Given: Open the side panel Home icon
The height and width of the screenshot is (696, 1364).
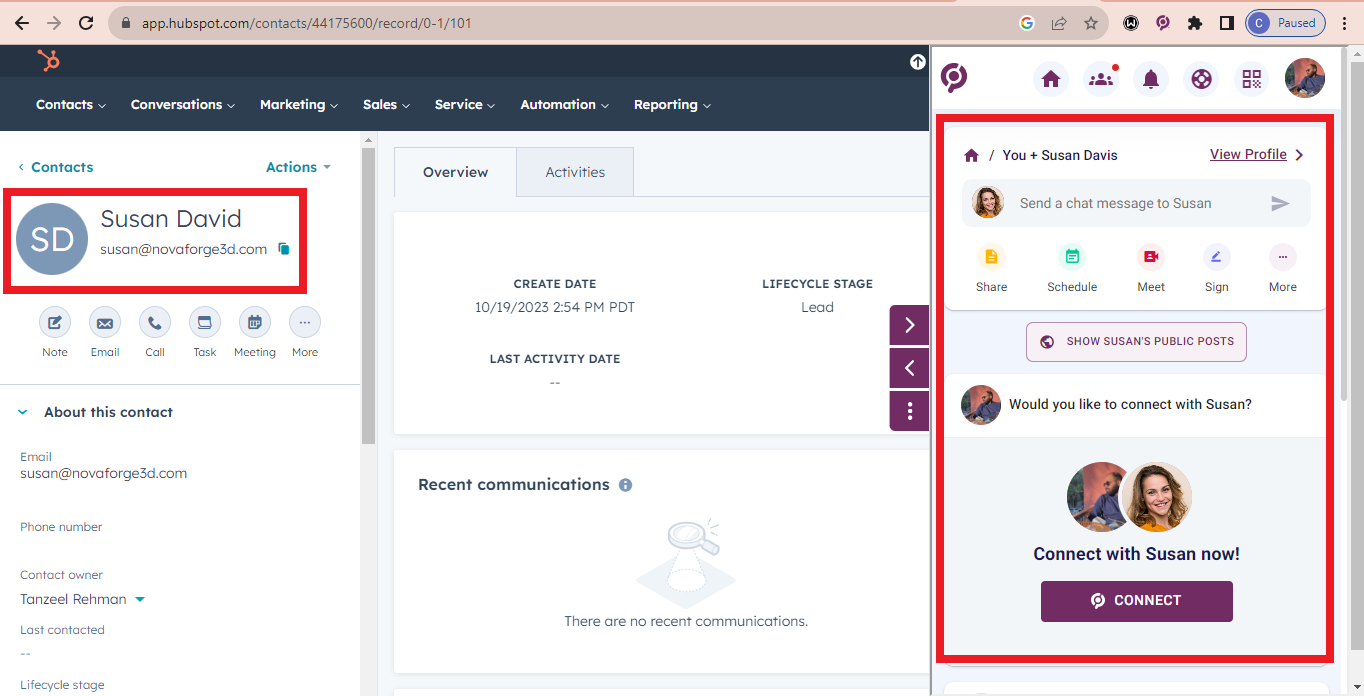Looking at the screenshot, I should [1051, 79].
